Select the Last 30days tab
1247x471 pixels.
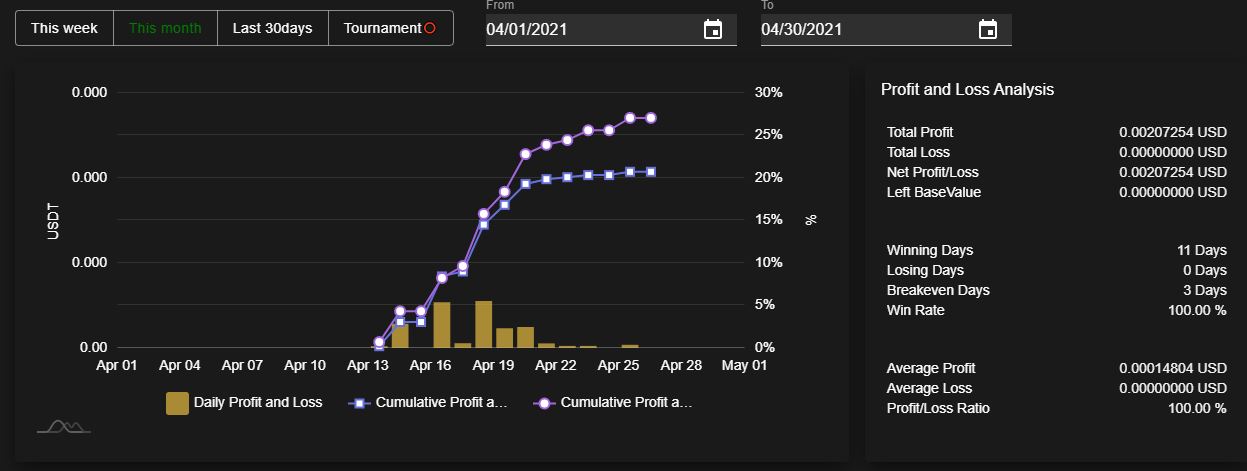[x=272, y=28]
